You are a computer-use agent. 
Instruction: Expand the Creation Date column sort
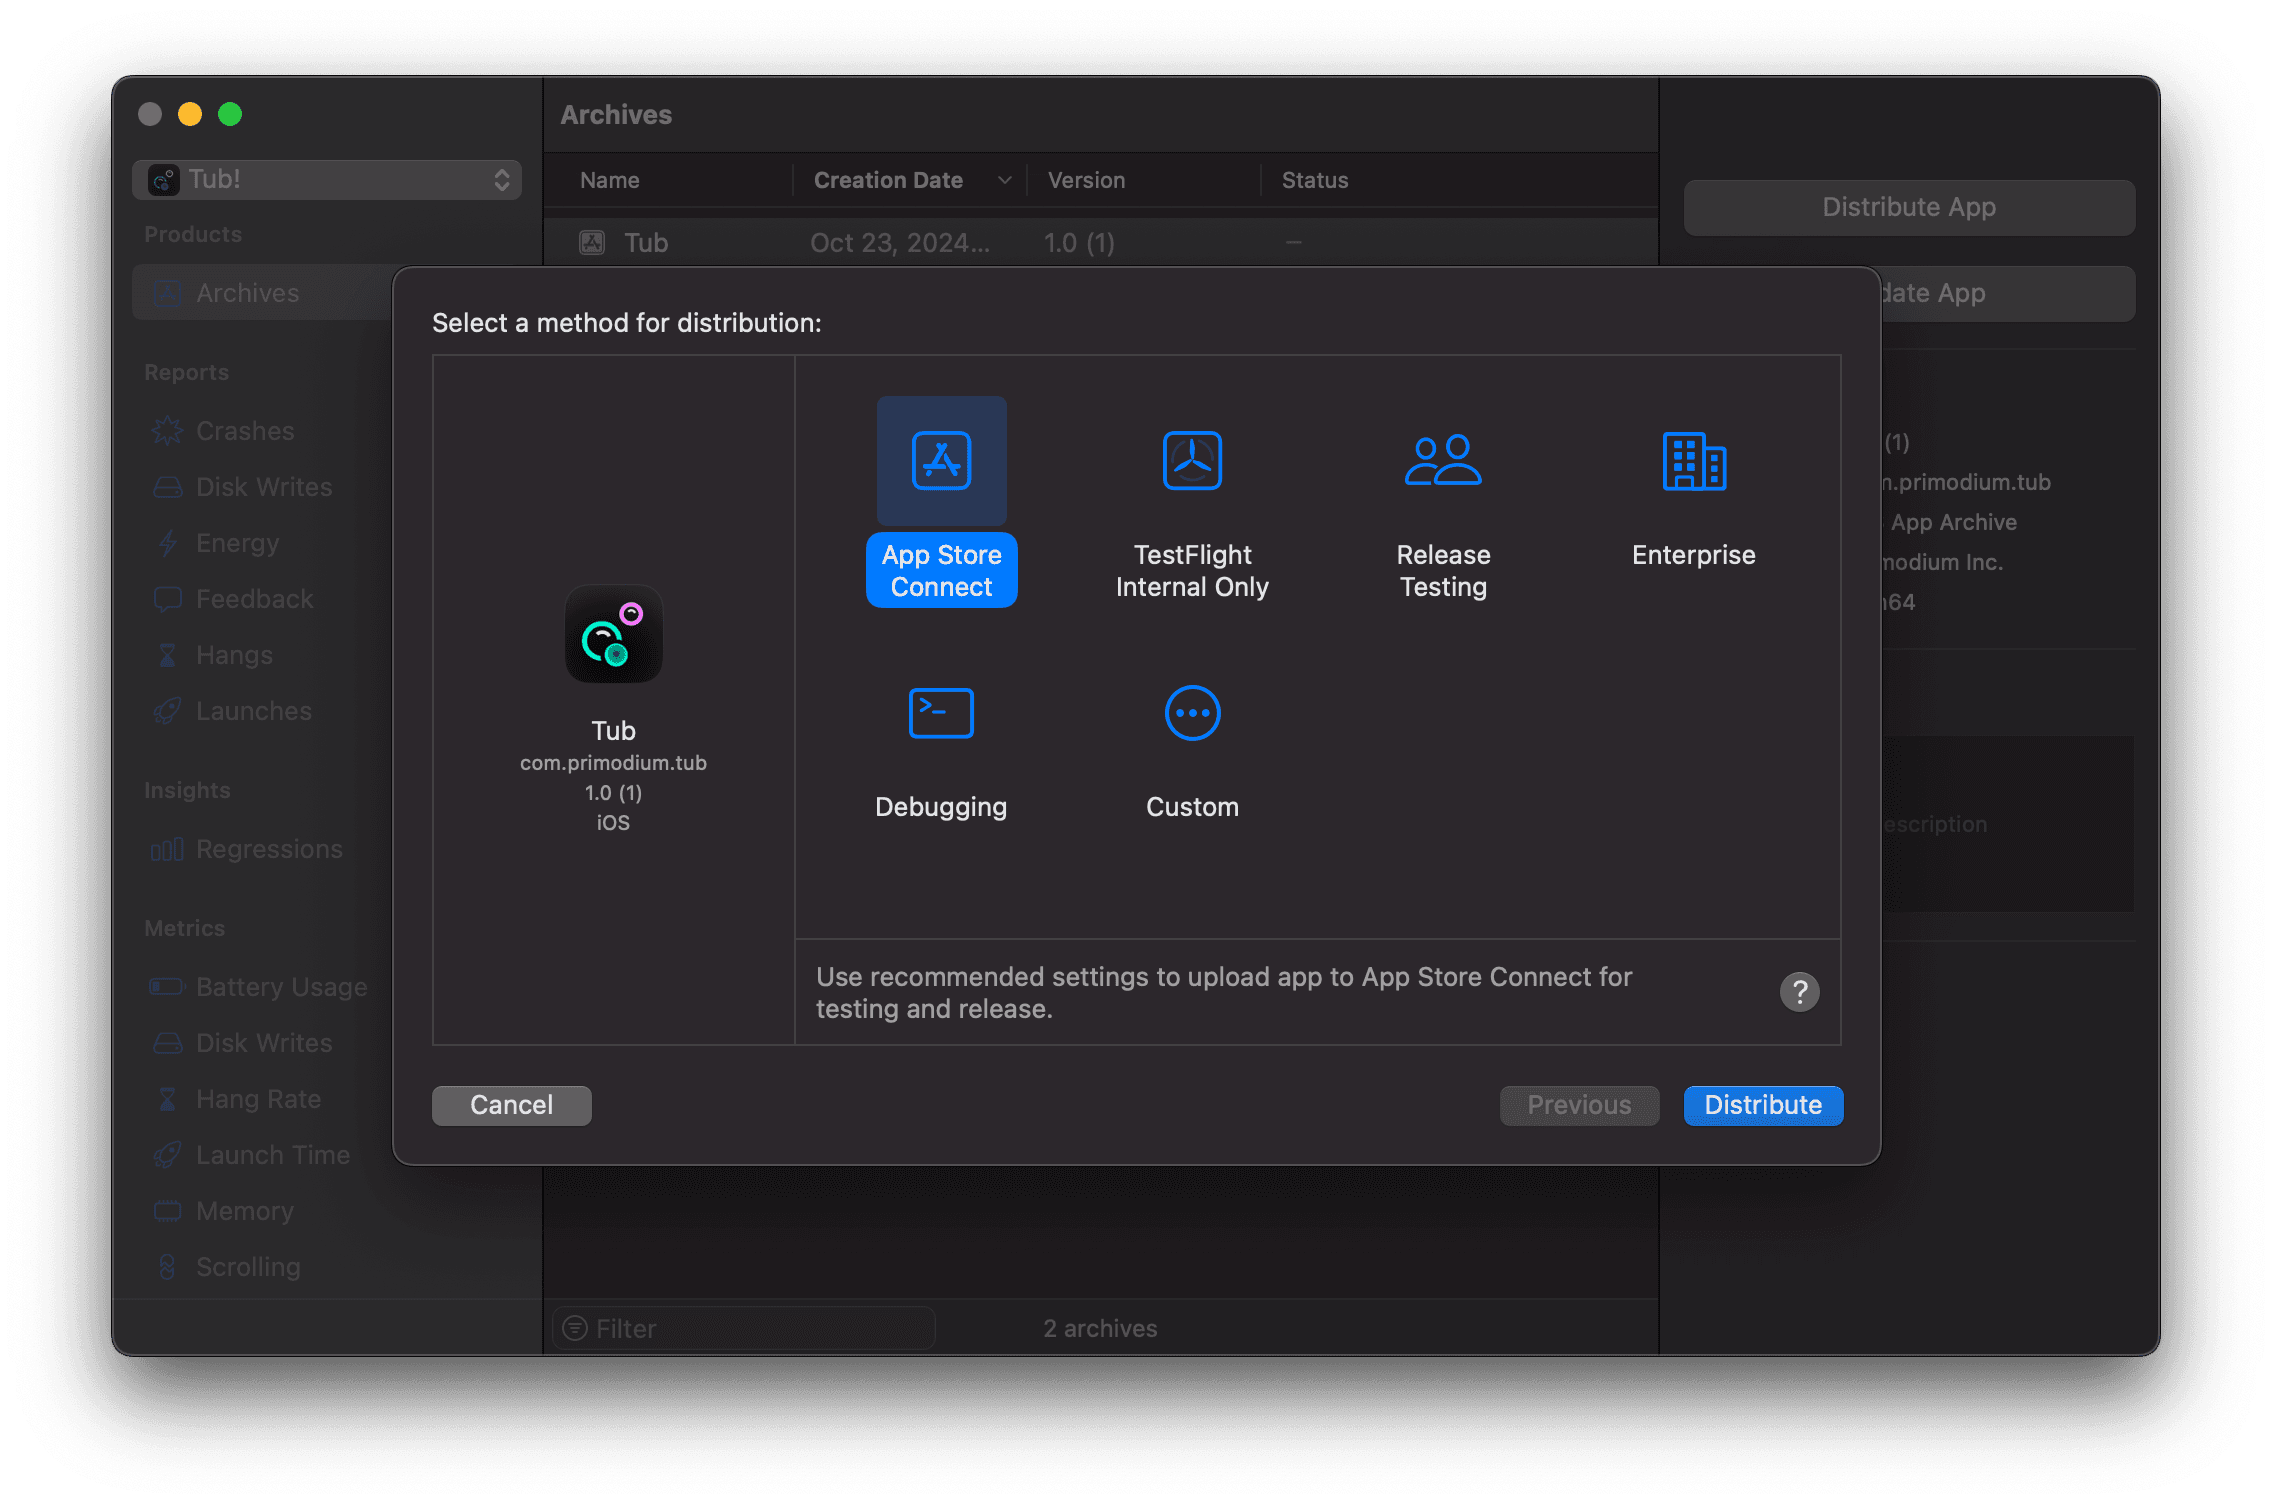point(1002,178)
